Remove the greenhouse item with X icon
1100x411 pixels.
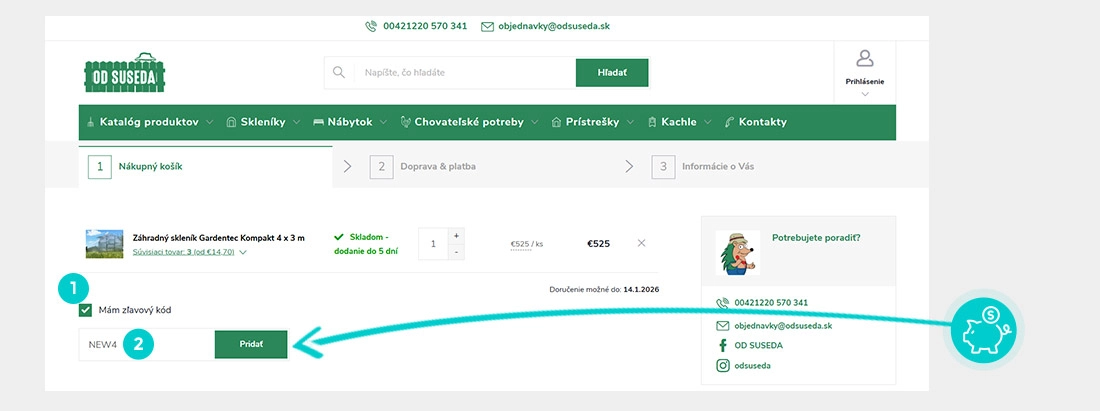click(641, 243)
